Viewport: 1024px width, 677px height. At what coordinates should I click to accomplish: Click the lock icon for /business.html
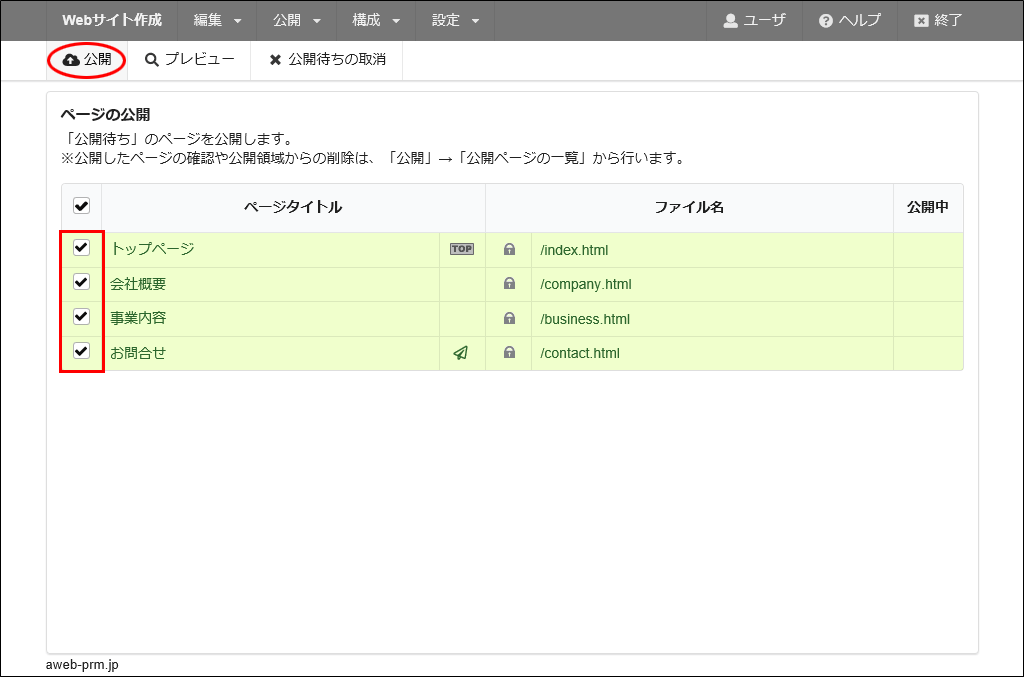click(509, 319)
